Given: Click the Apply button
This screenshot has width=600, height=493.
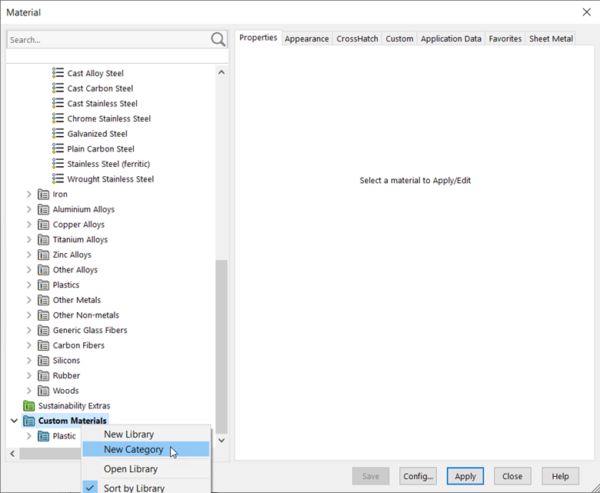Looking at the screenshot, I should (x=465, y=476).
